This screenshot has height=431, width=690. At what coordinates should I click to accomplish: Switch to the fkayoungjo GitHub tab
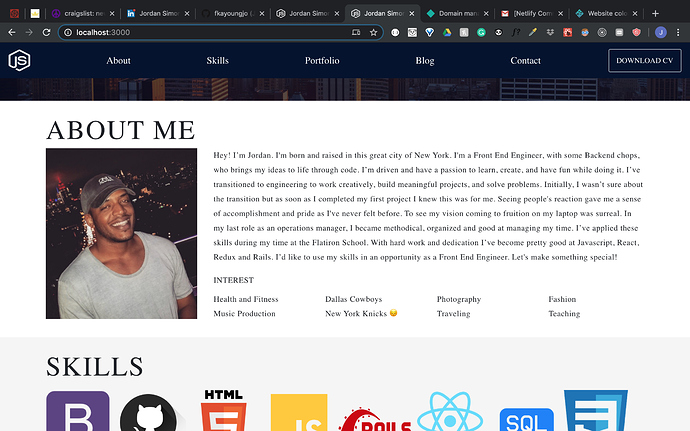pyautogui.click(x=231, y=14)
